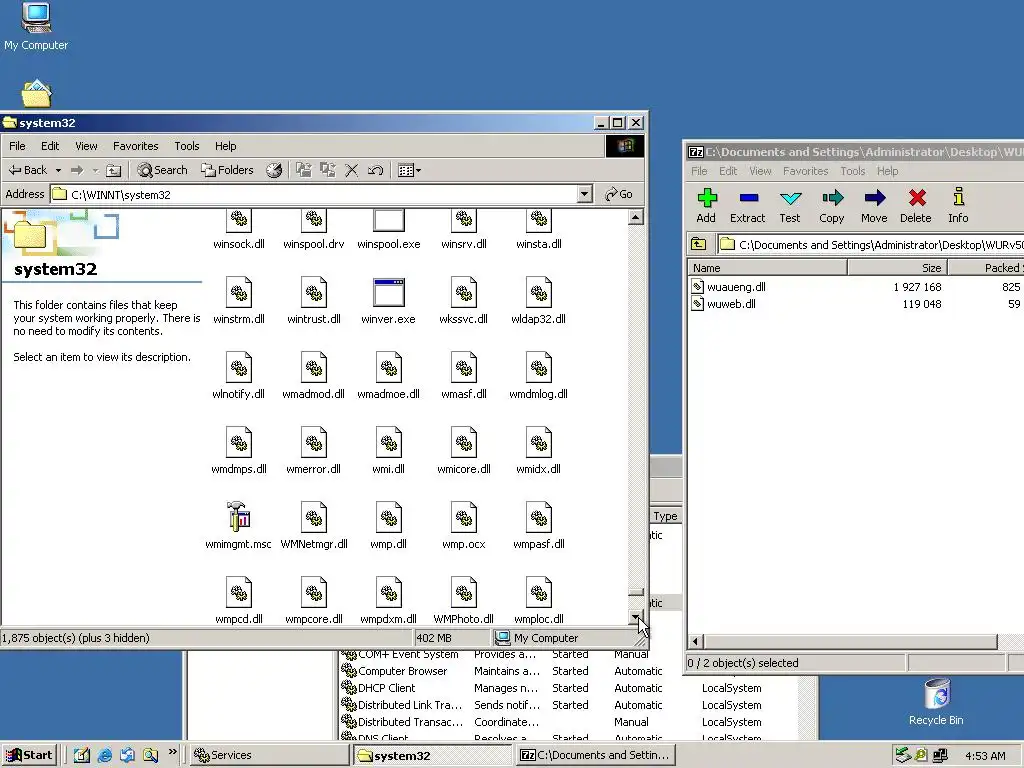Expand the Address bar dropdown
The width and height of the screenshot is (1024, 768).
[584, 194]
